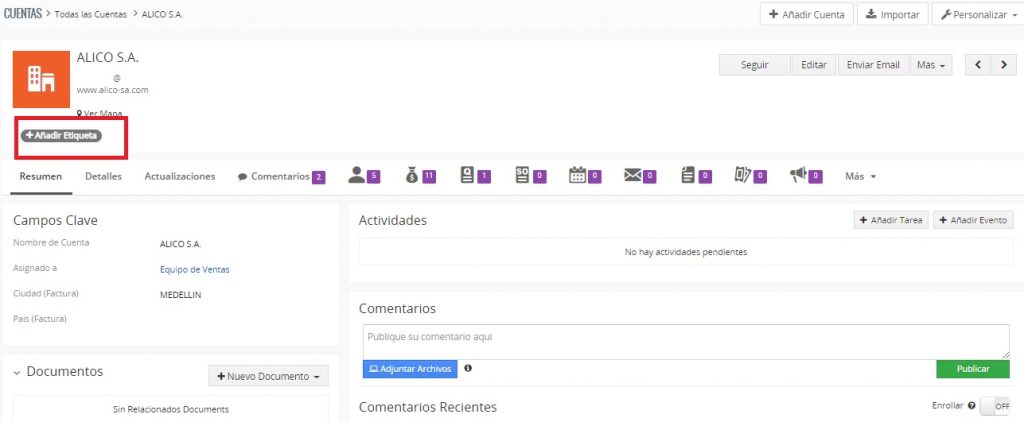Open the Mas actions dropdown
The height and width of the screenshot is (422, 1024).
point(930,65)
